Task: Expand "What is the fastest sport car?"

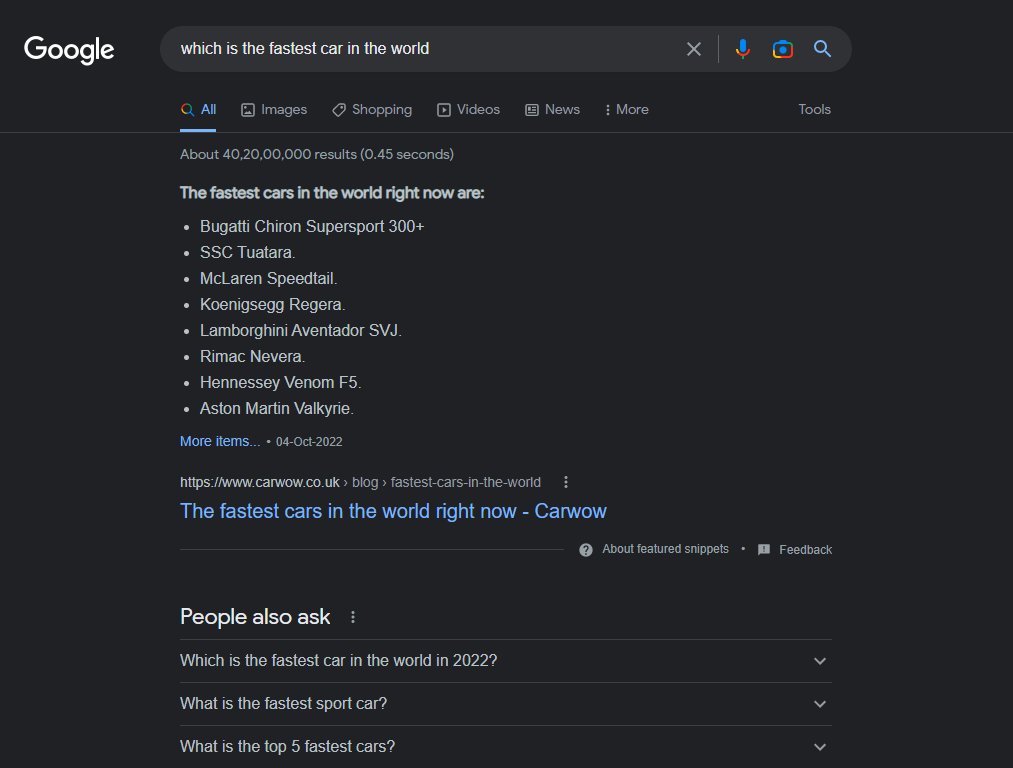Action: [820, 704]
